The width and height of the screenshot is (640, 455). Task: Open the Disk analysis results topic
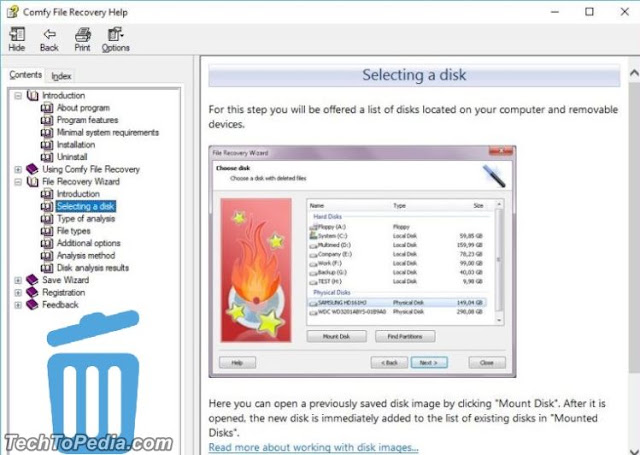[x=93, y=268]
